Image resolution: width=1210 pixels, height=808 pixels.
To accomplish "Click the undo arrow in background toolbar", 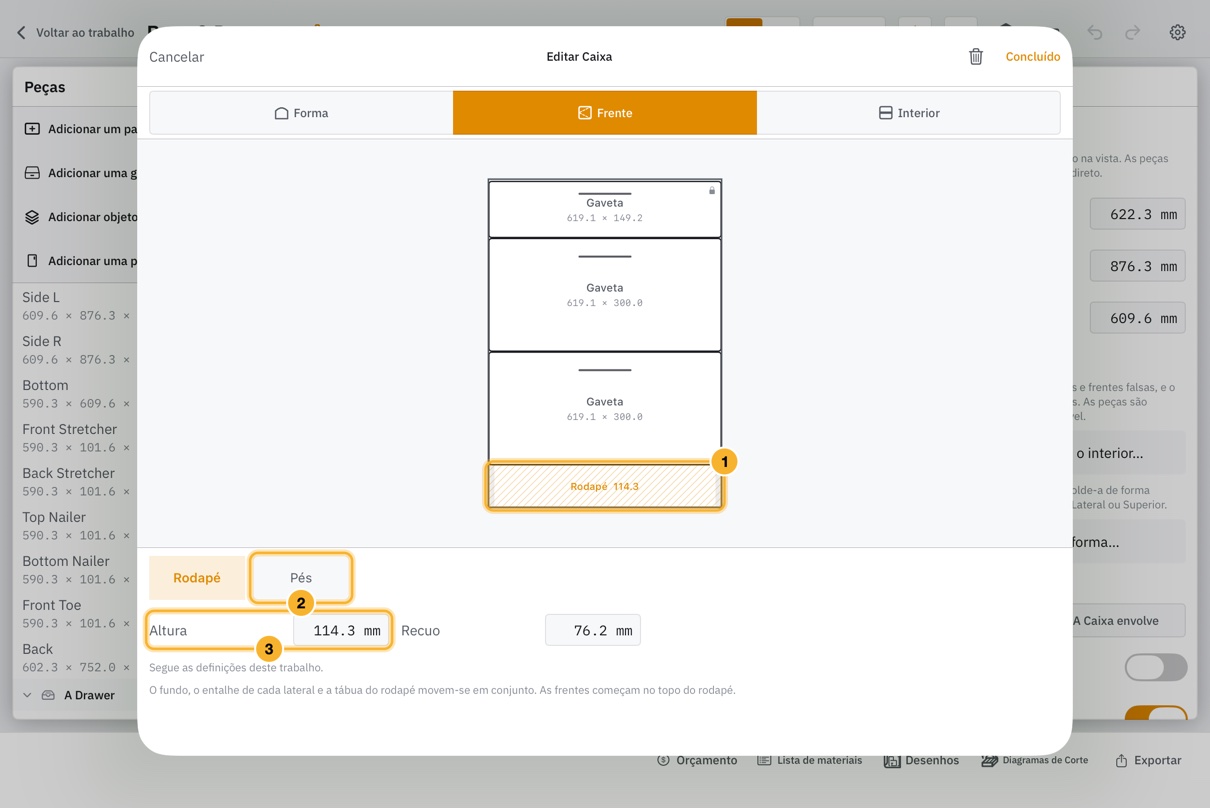I will (x=1095, y=32).
